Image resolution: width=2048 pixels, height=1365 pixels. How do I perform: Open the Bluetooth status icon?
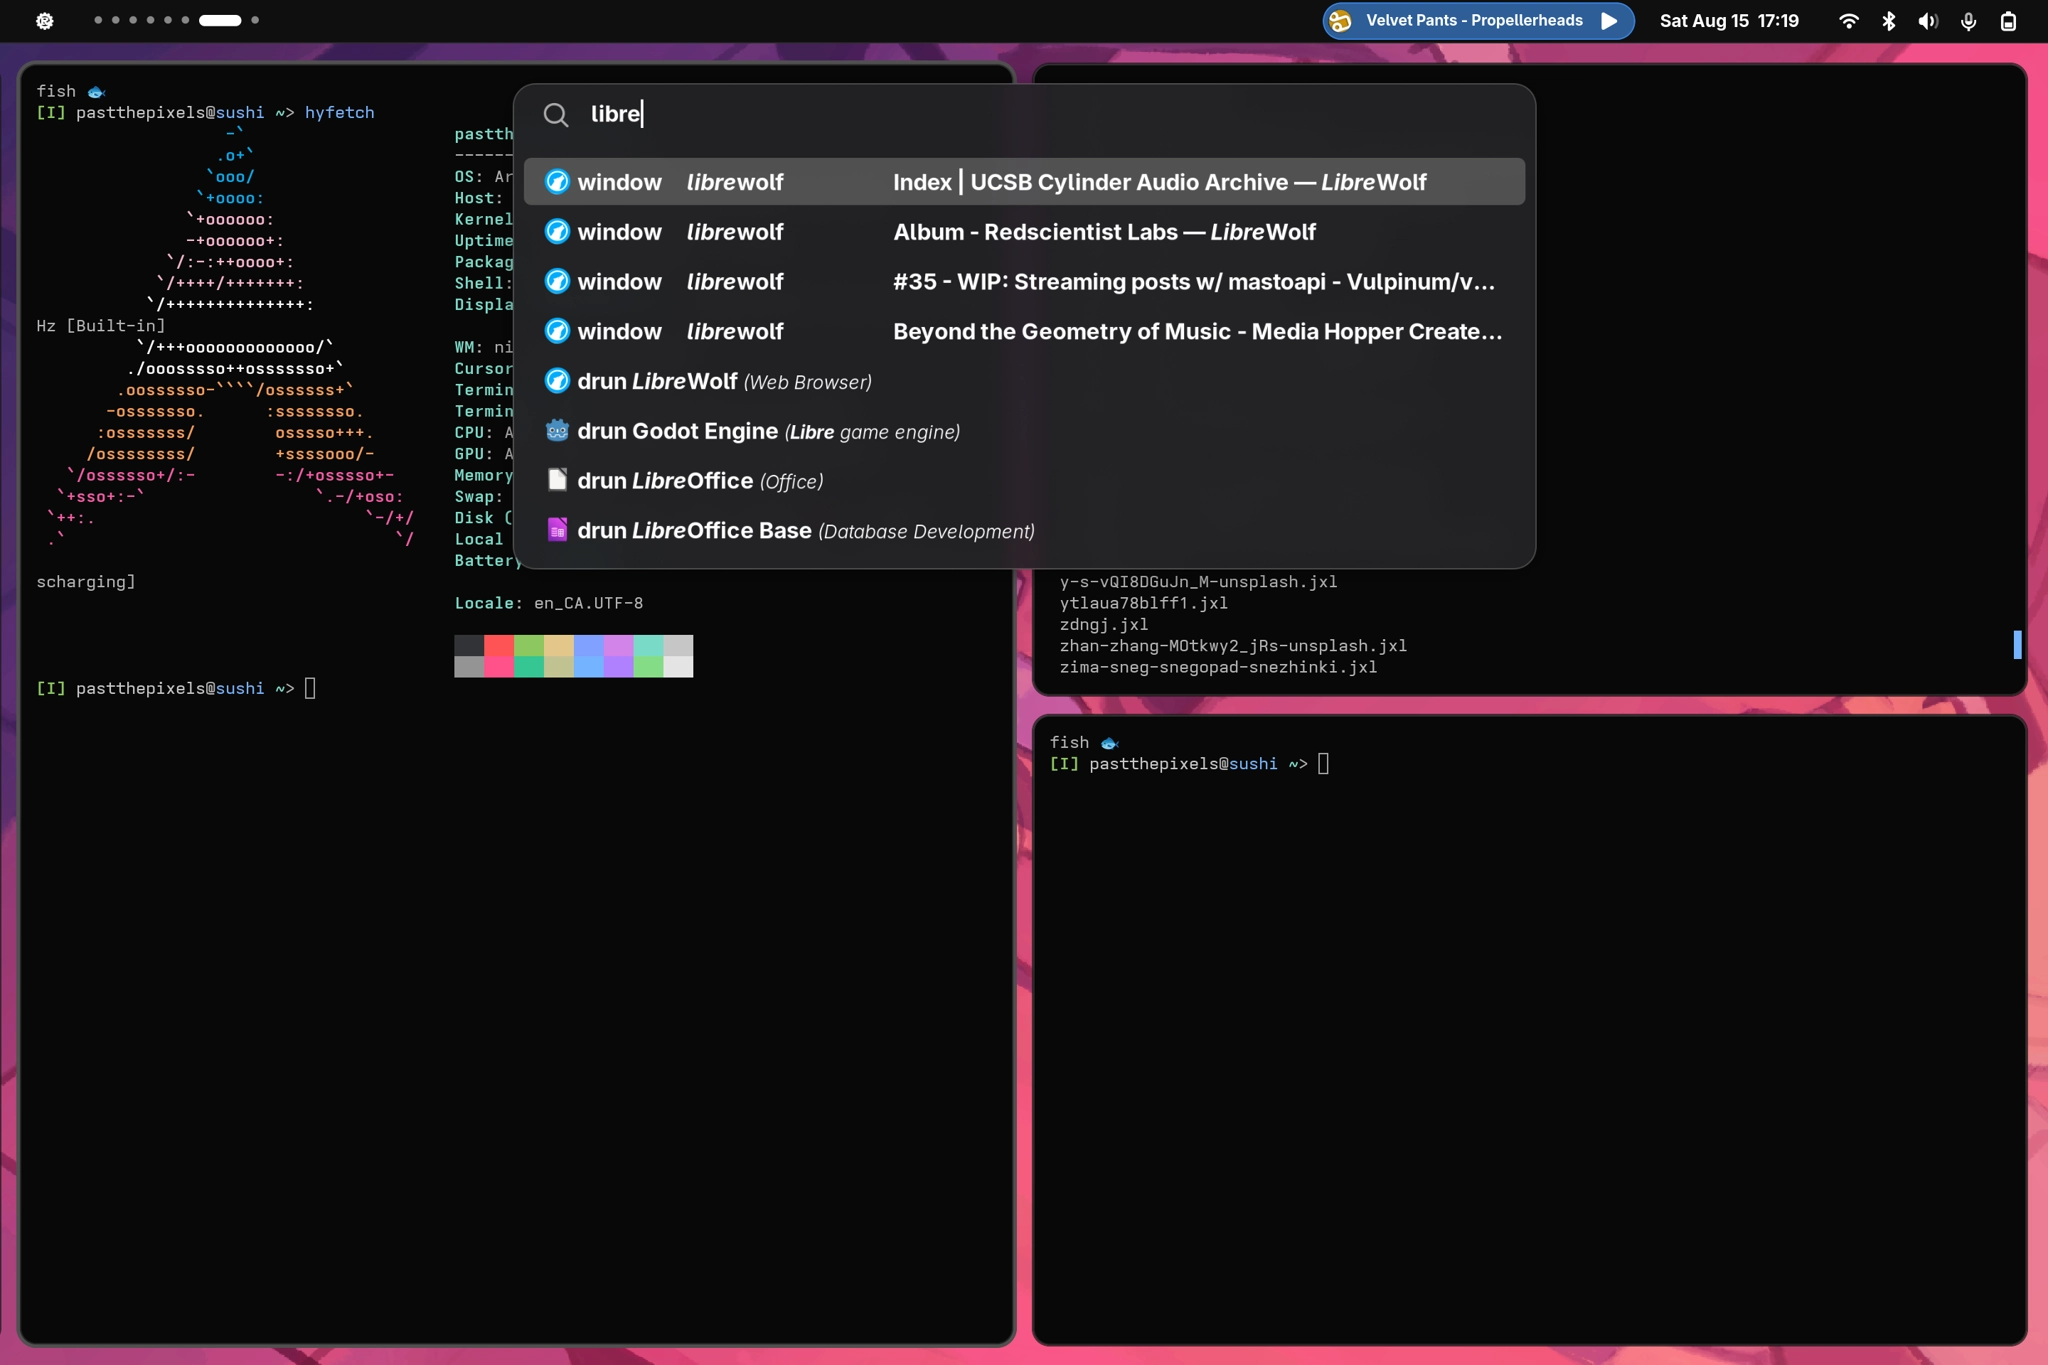(x=1889, y=21)
